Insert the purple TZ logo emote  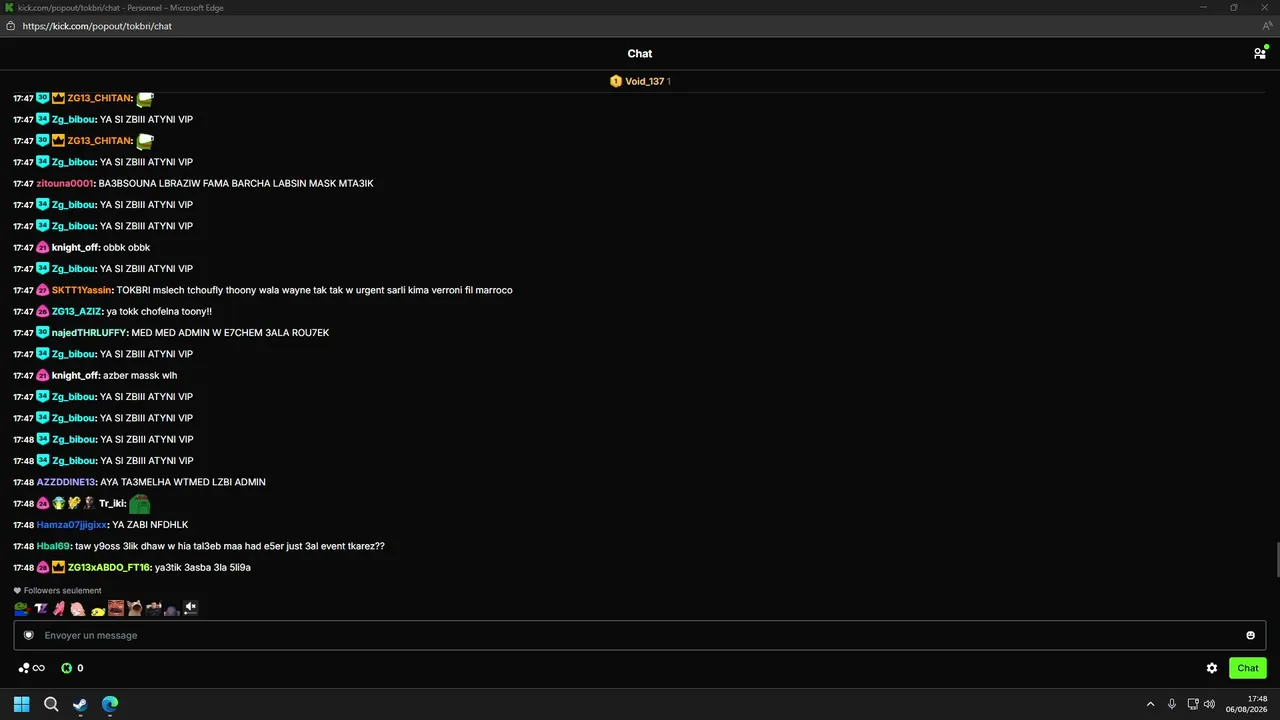tap(41, 608)
